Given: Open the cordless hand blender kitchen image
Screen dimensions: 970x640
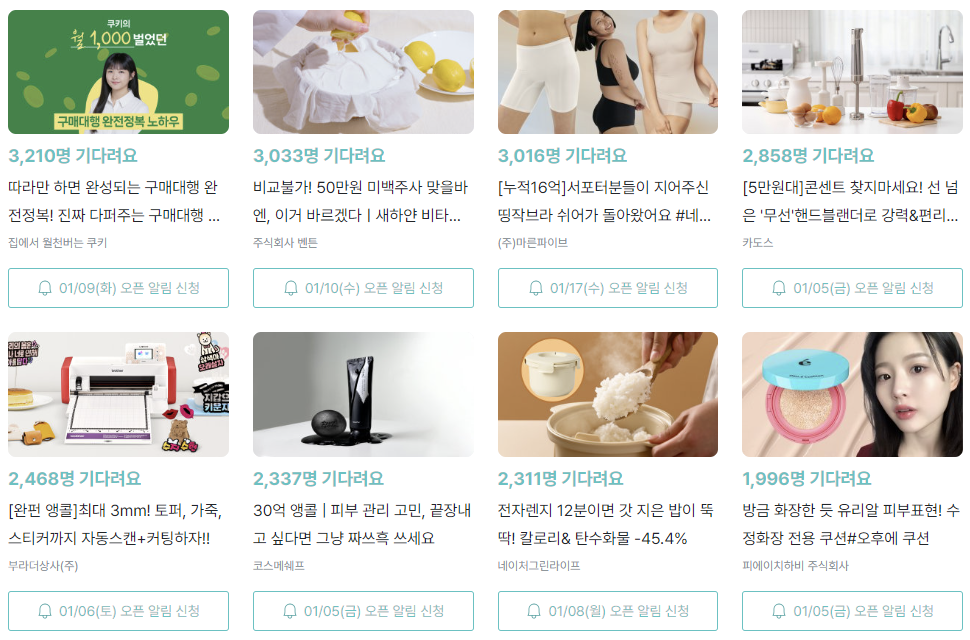Looking at the screenshot, I should click(x=852, y=72).
